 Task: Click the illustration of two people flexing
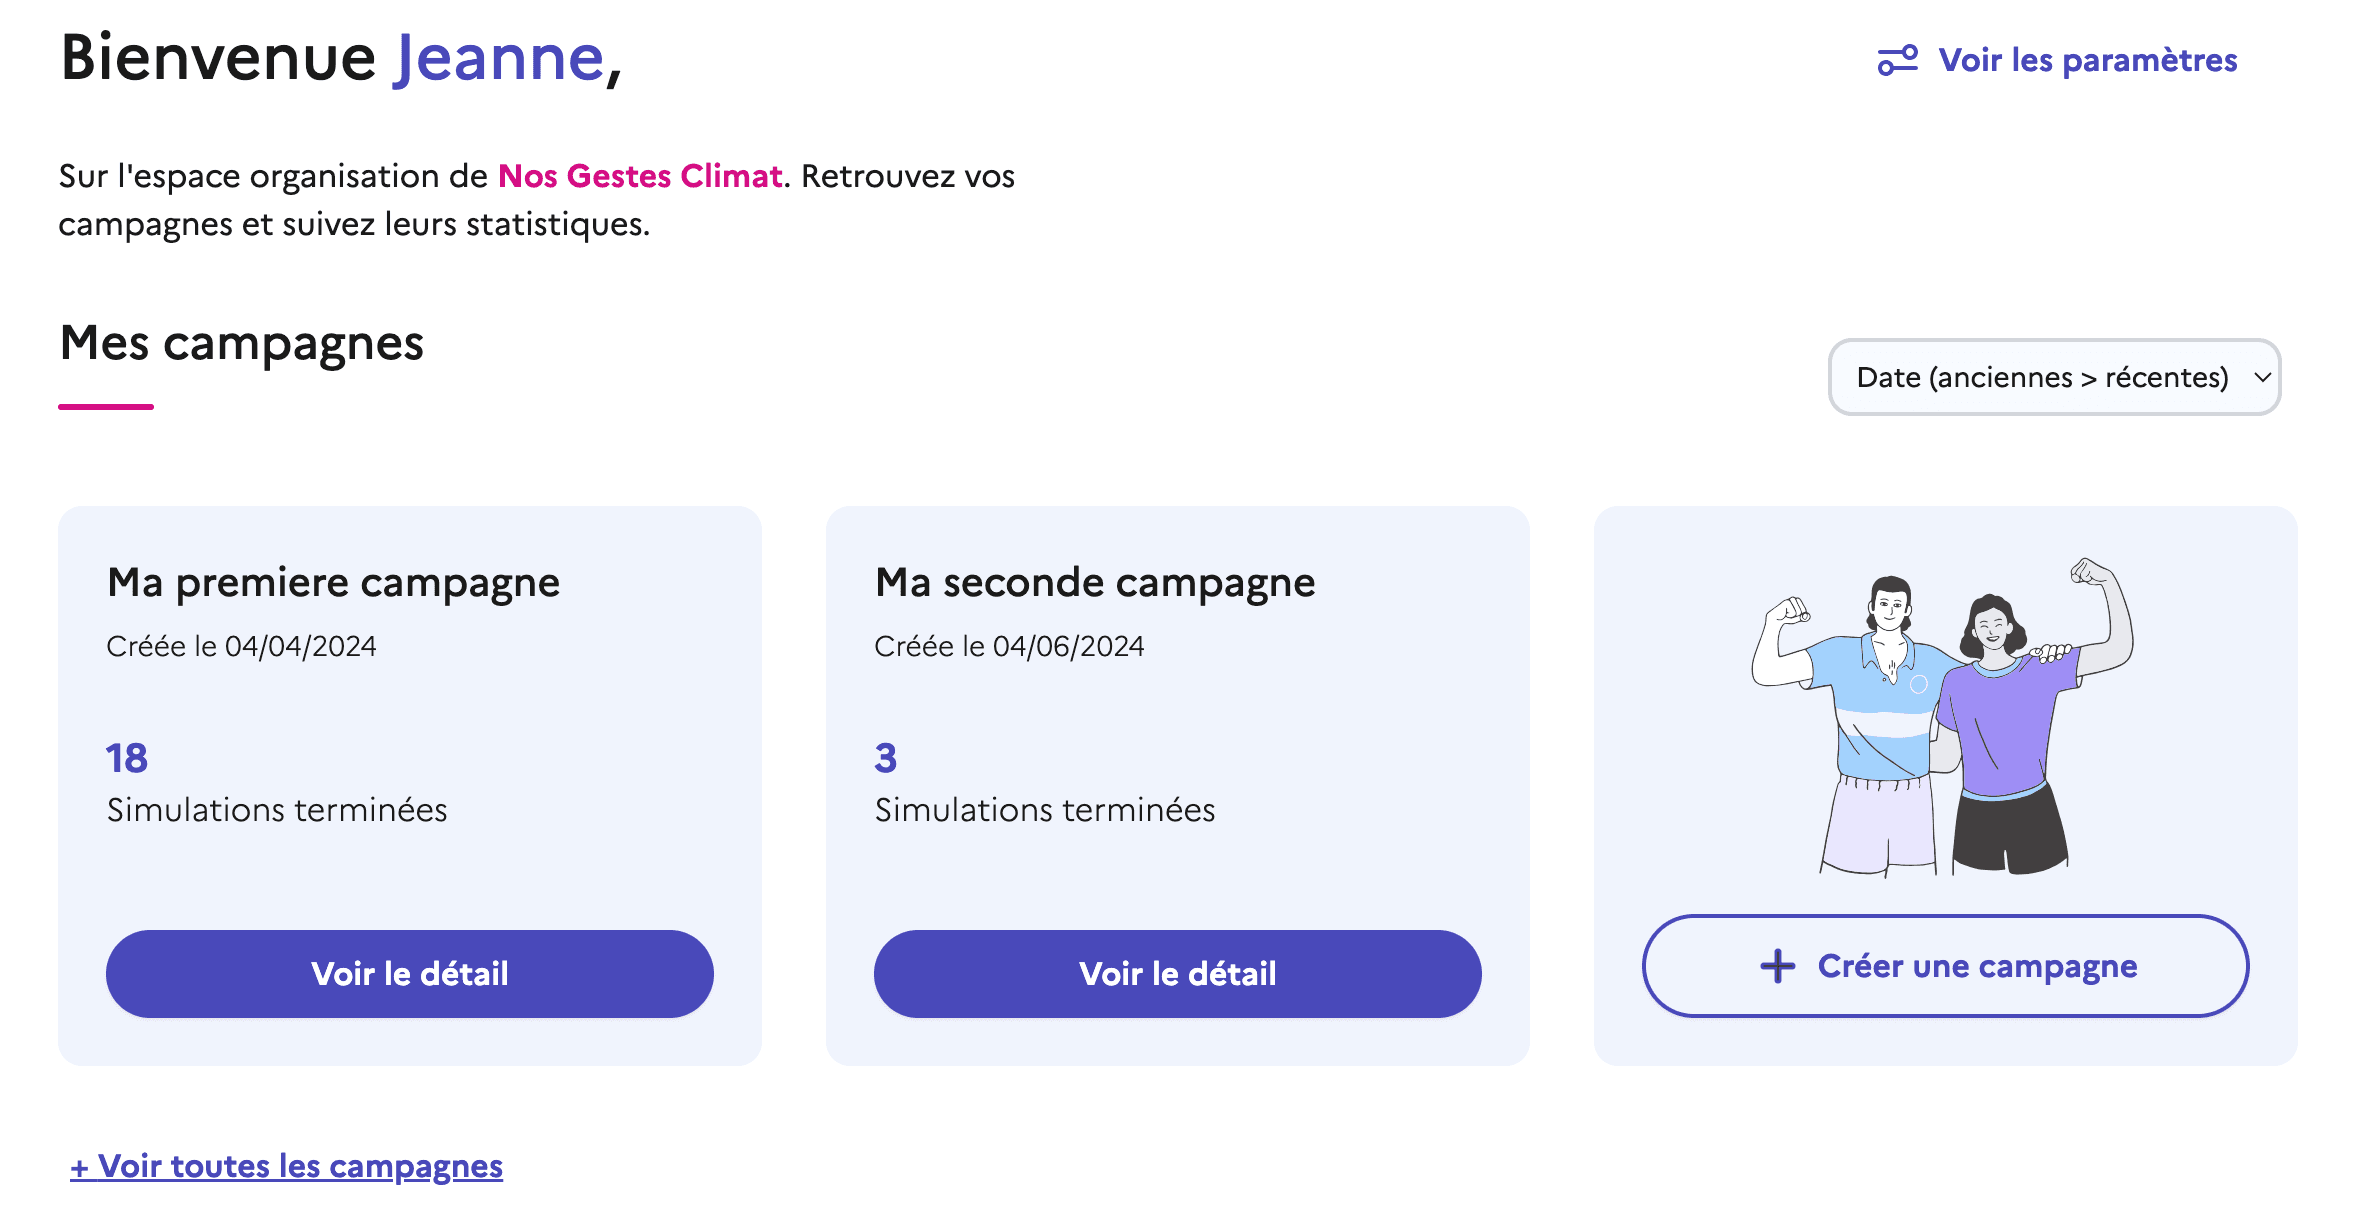coord(1940,720)
